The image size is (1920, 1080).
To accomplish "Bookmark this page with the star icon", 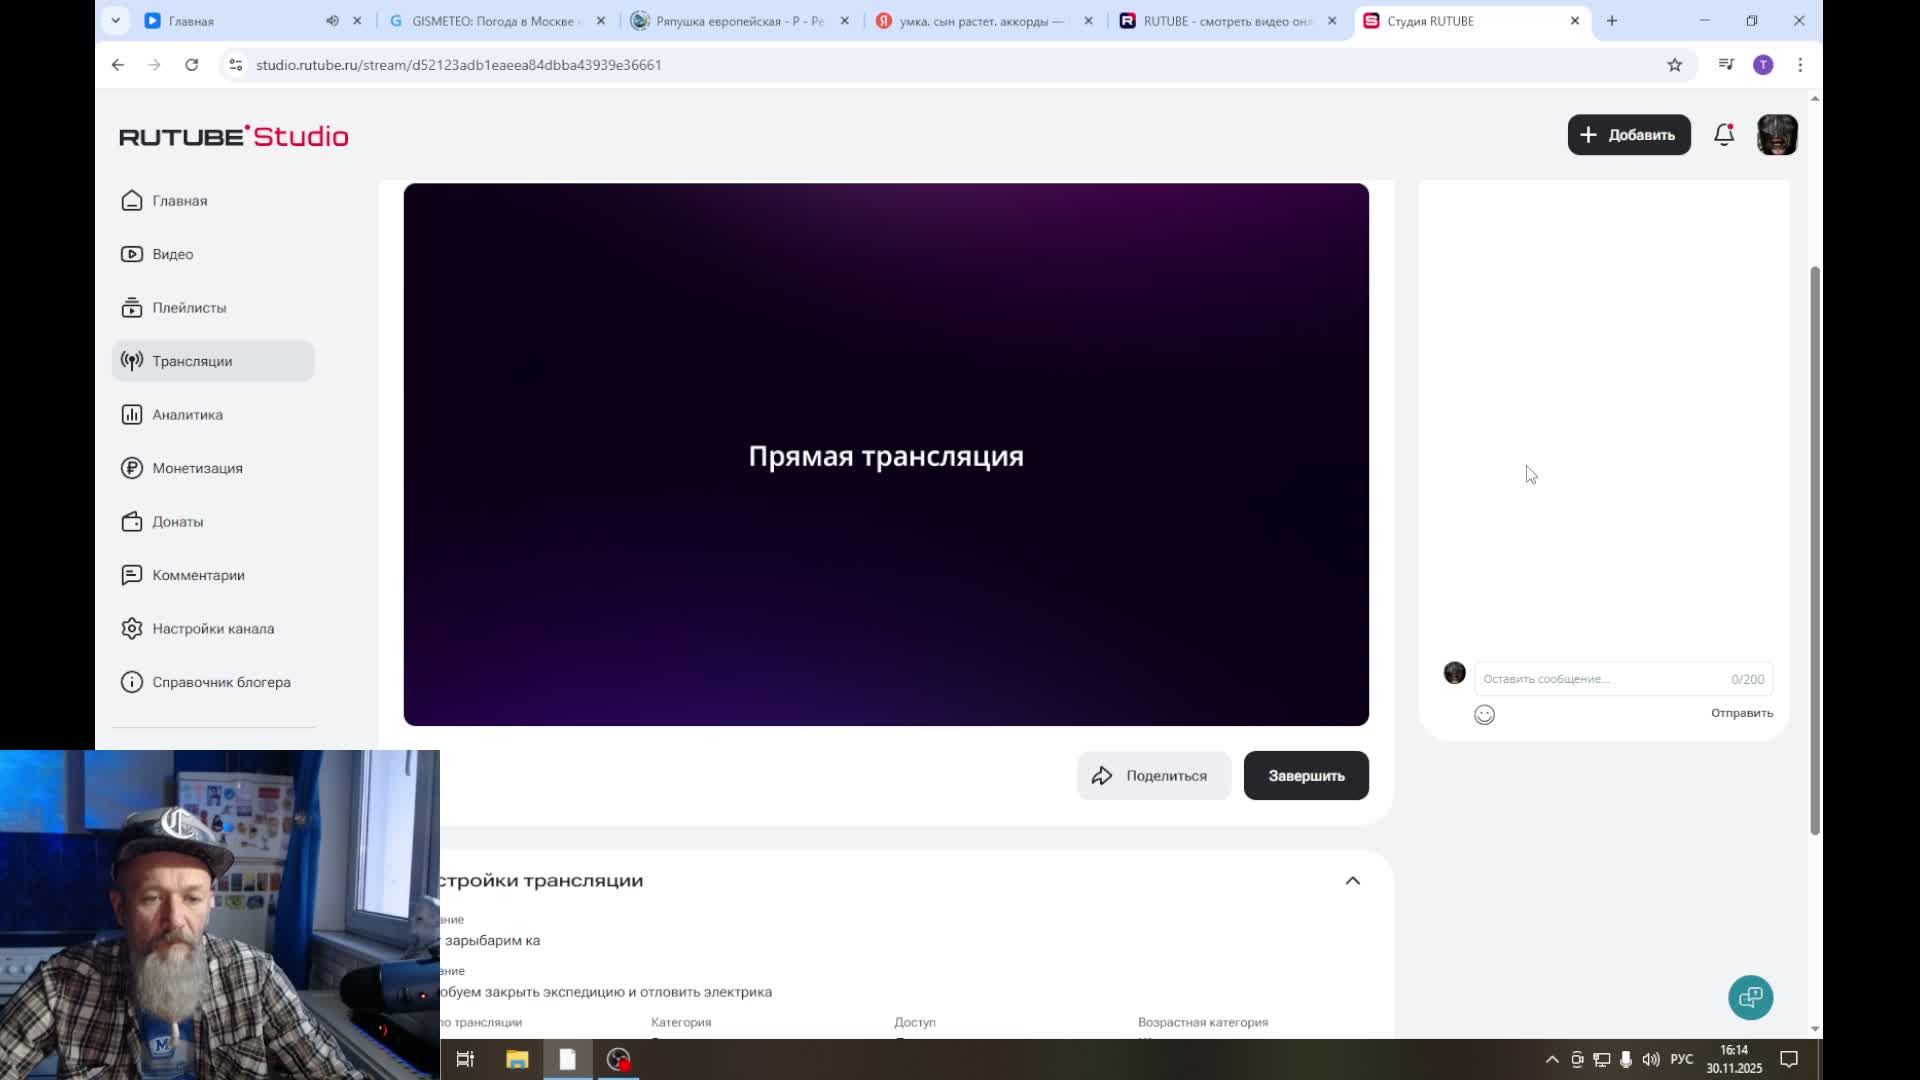I will 1674,65.
